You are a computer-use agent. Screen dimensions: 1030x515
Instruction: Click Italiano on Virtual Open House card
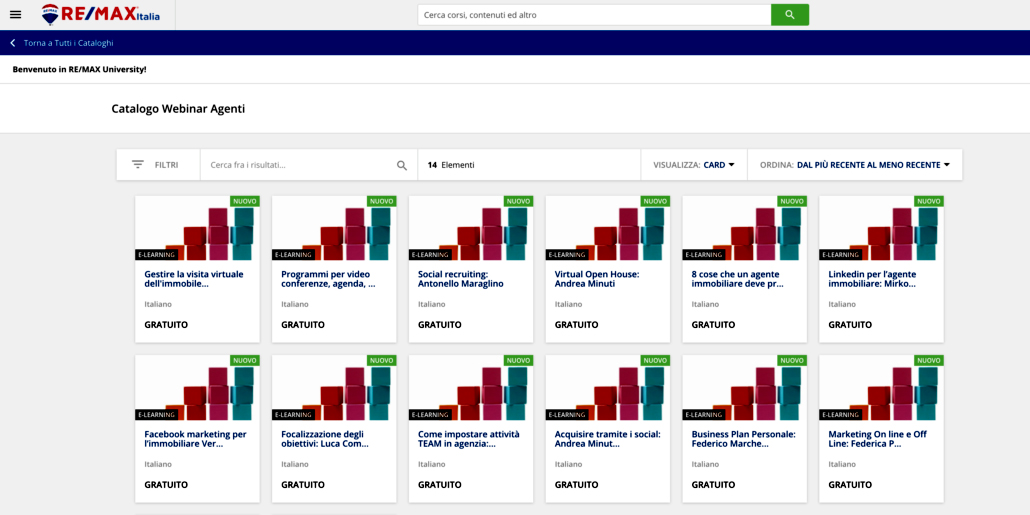568,304
